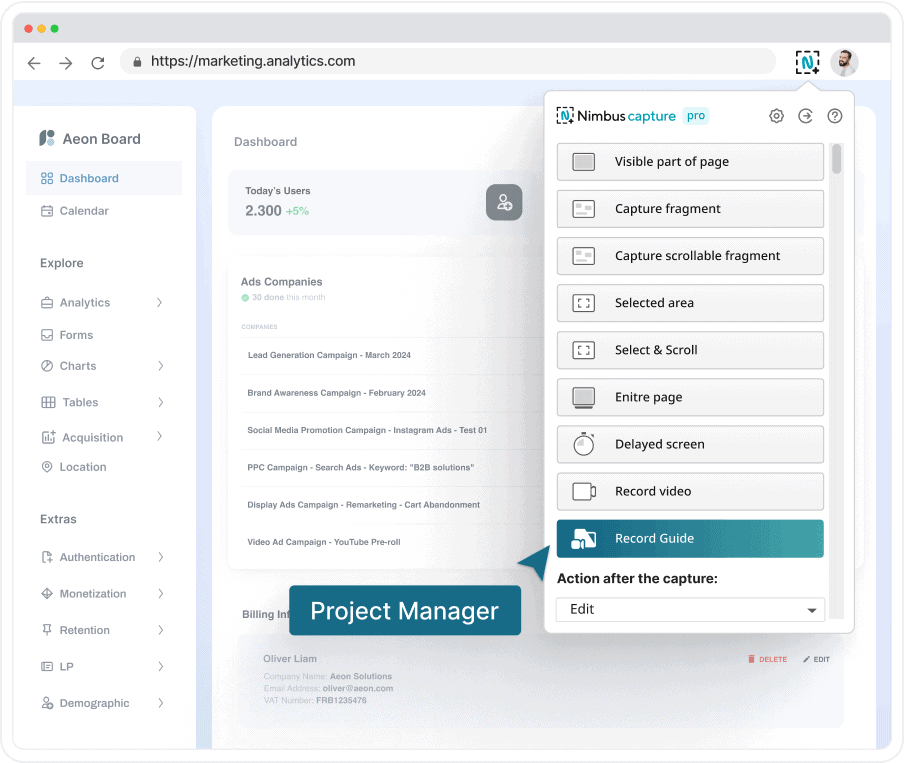Image resolution: width=904 pixels, height=763 pixels.
Task: Expand the Authentication submenu chevron
Action: [161, 557]
